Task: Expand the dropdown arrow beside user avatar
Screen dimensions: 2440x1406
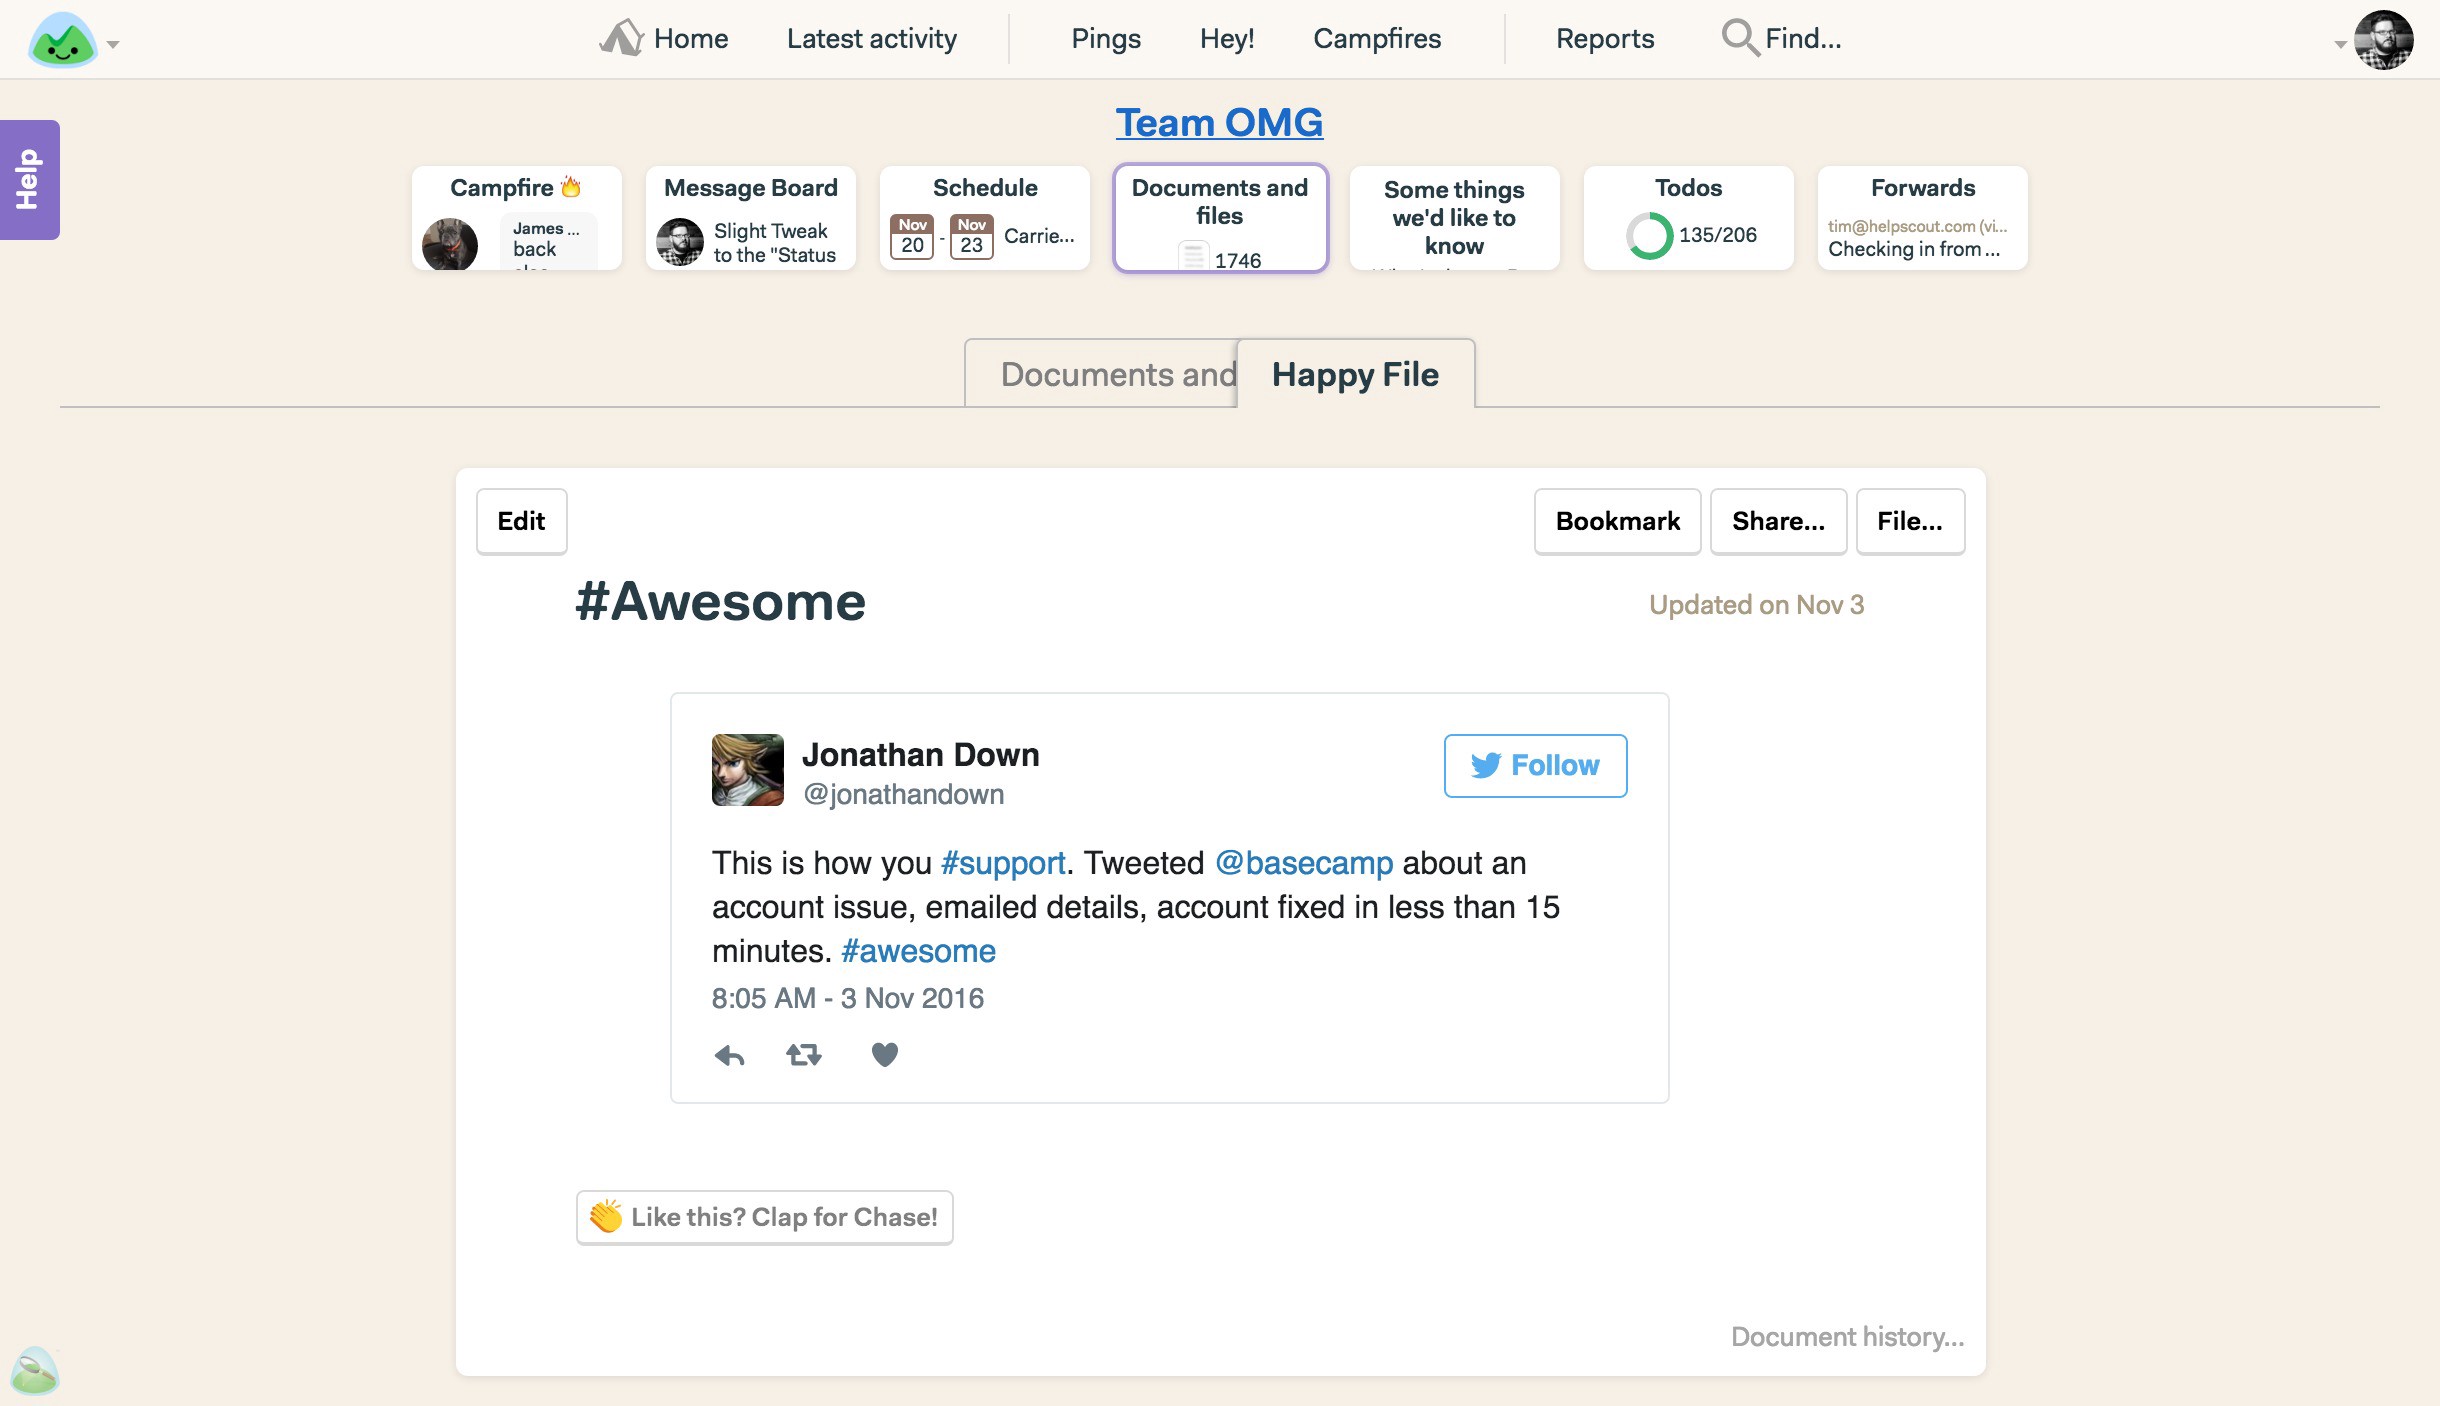Action: pos(2340,44)
